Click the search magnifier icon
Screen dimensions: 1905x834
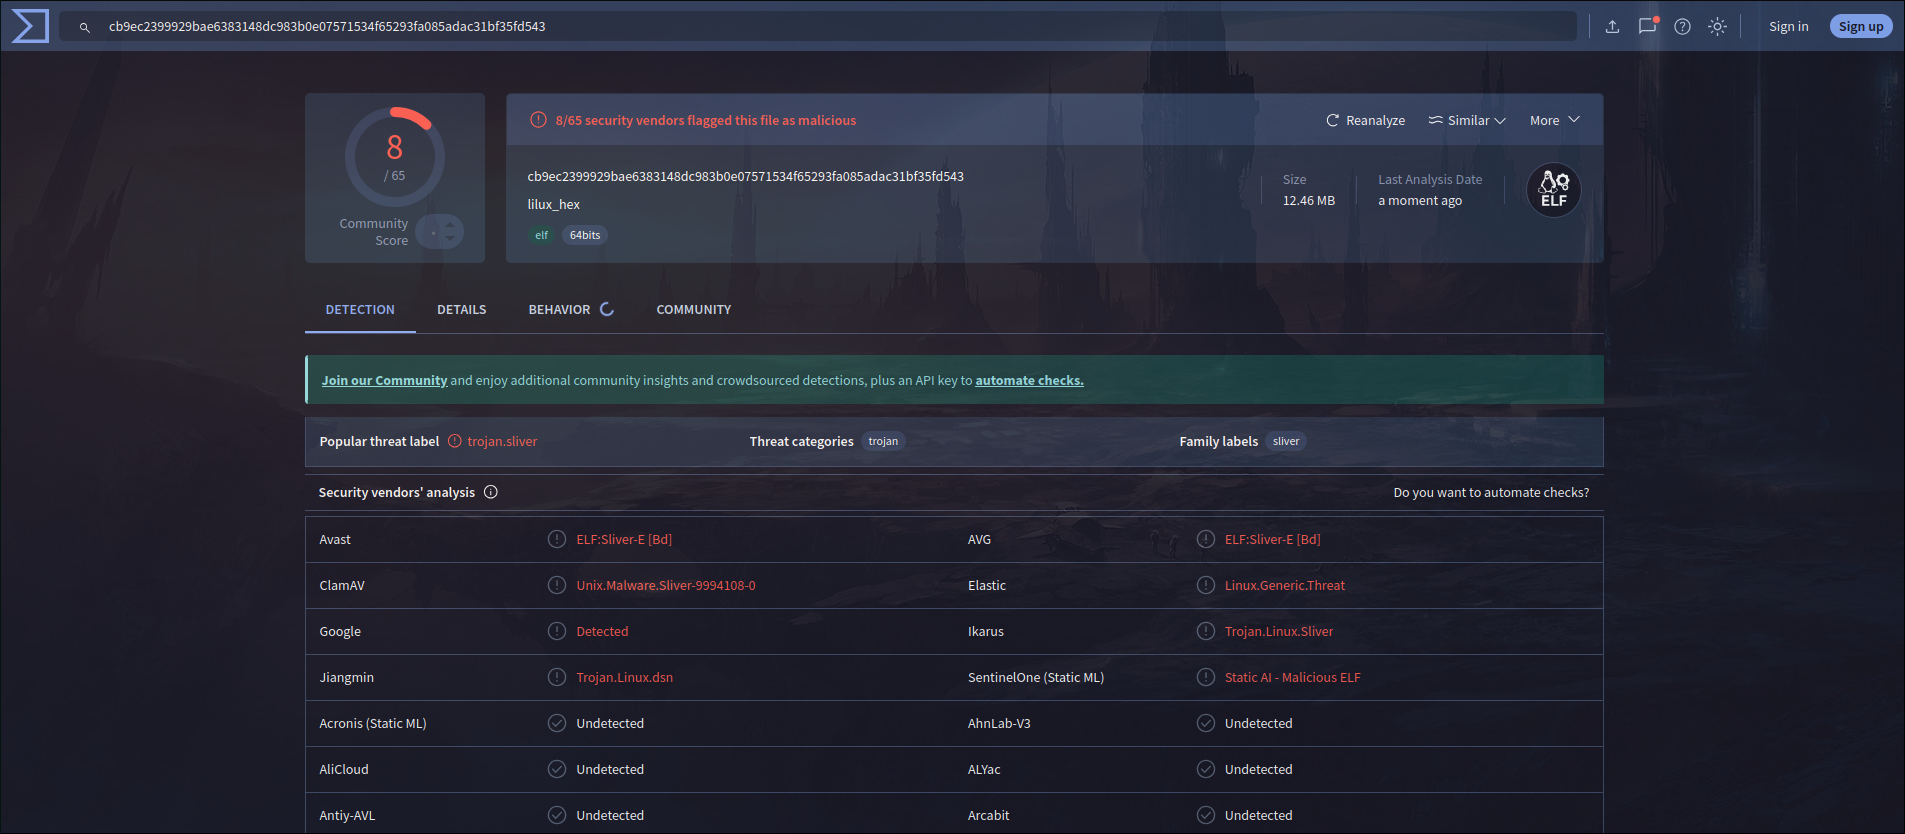tap(85, 27)
